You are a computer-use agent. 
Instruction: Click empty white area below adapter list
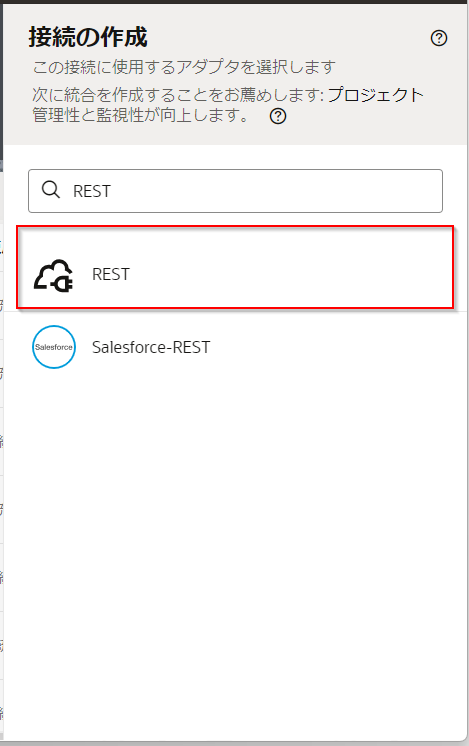235,547
